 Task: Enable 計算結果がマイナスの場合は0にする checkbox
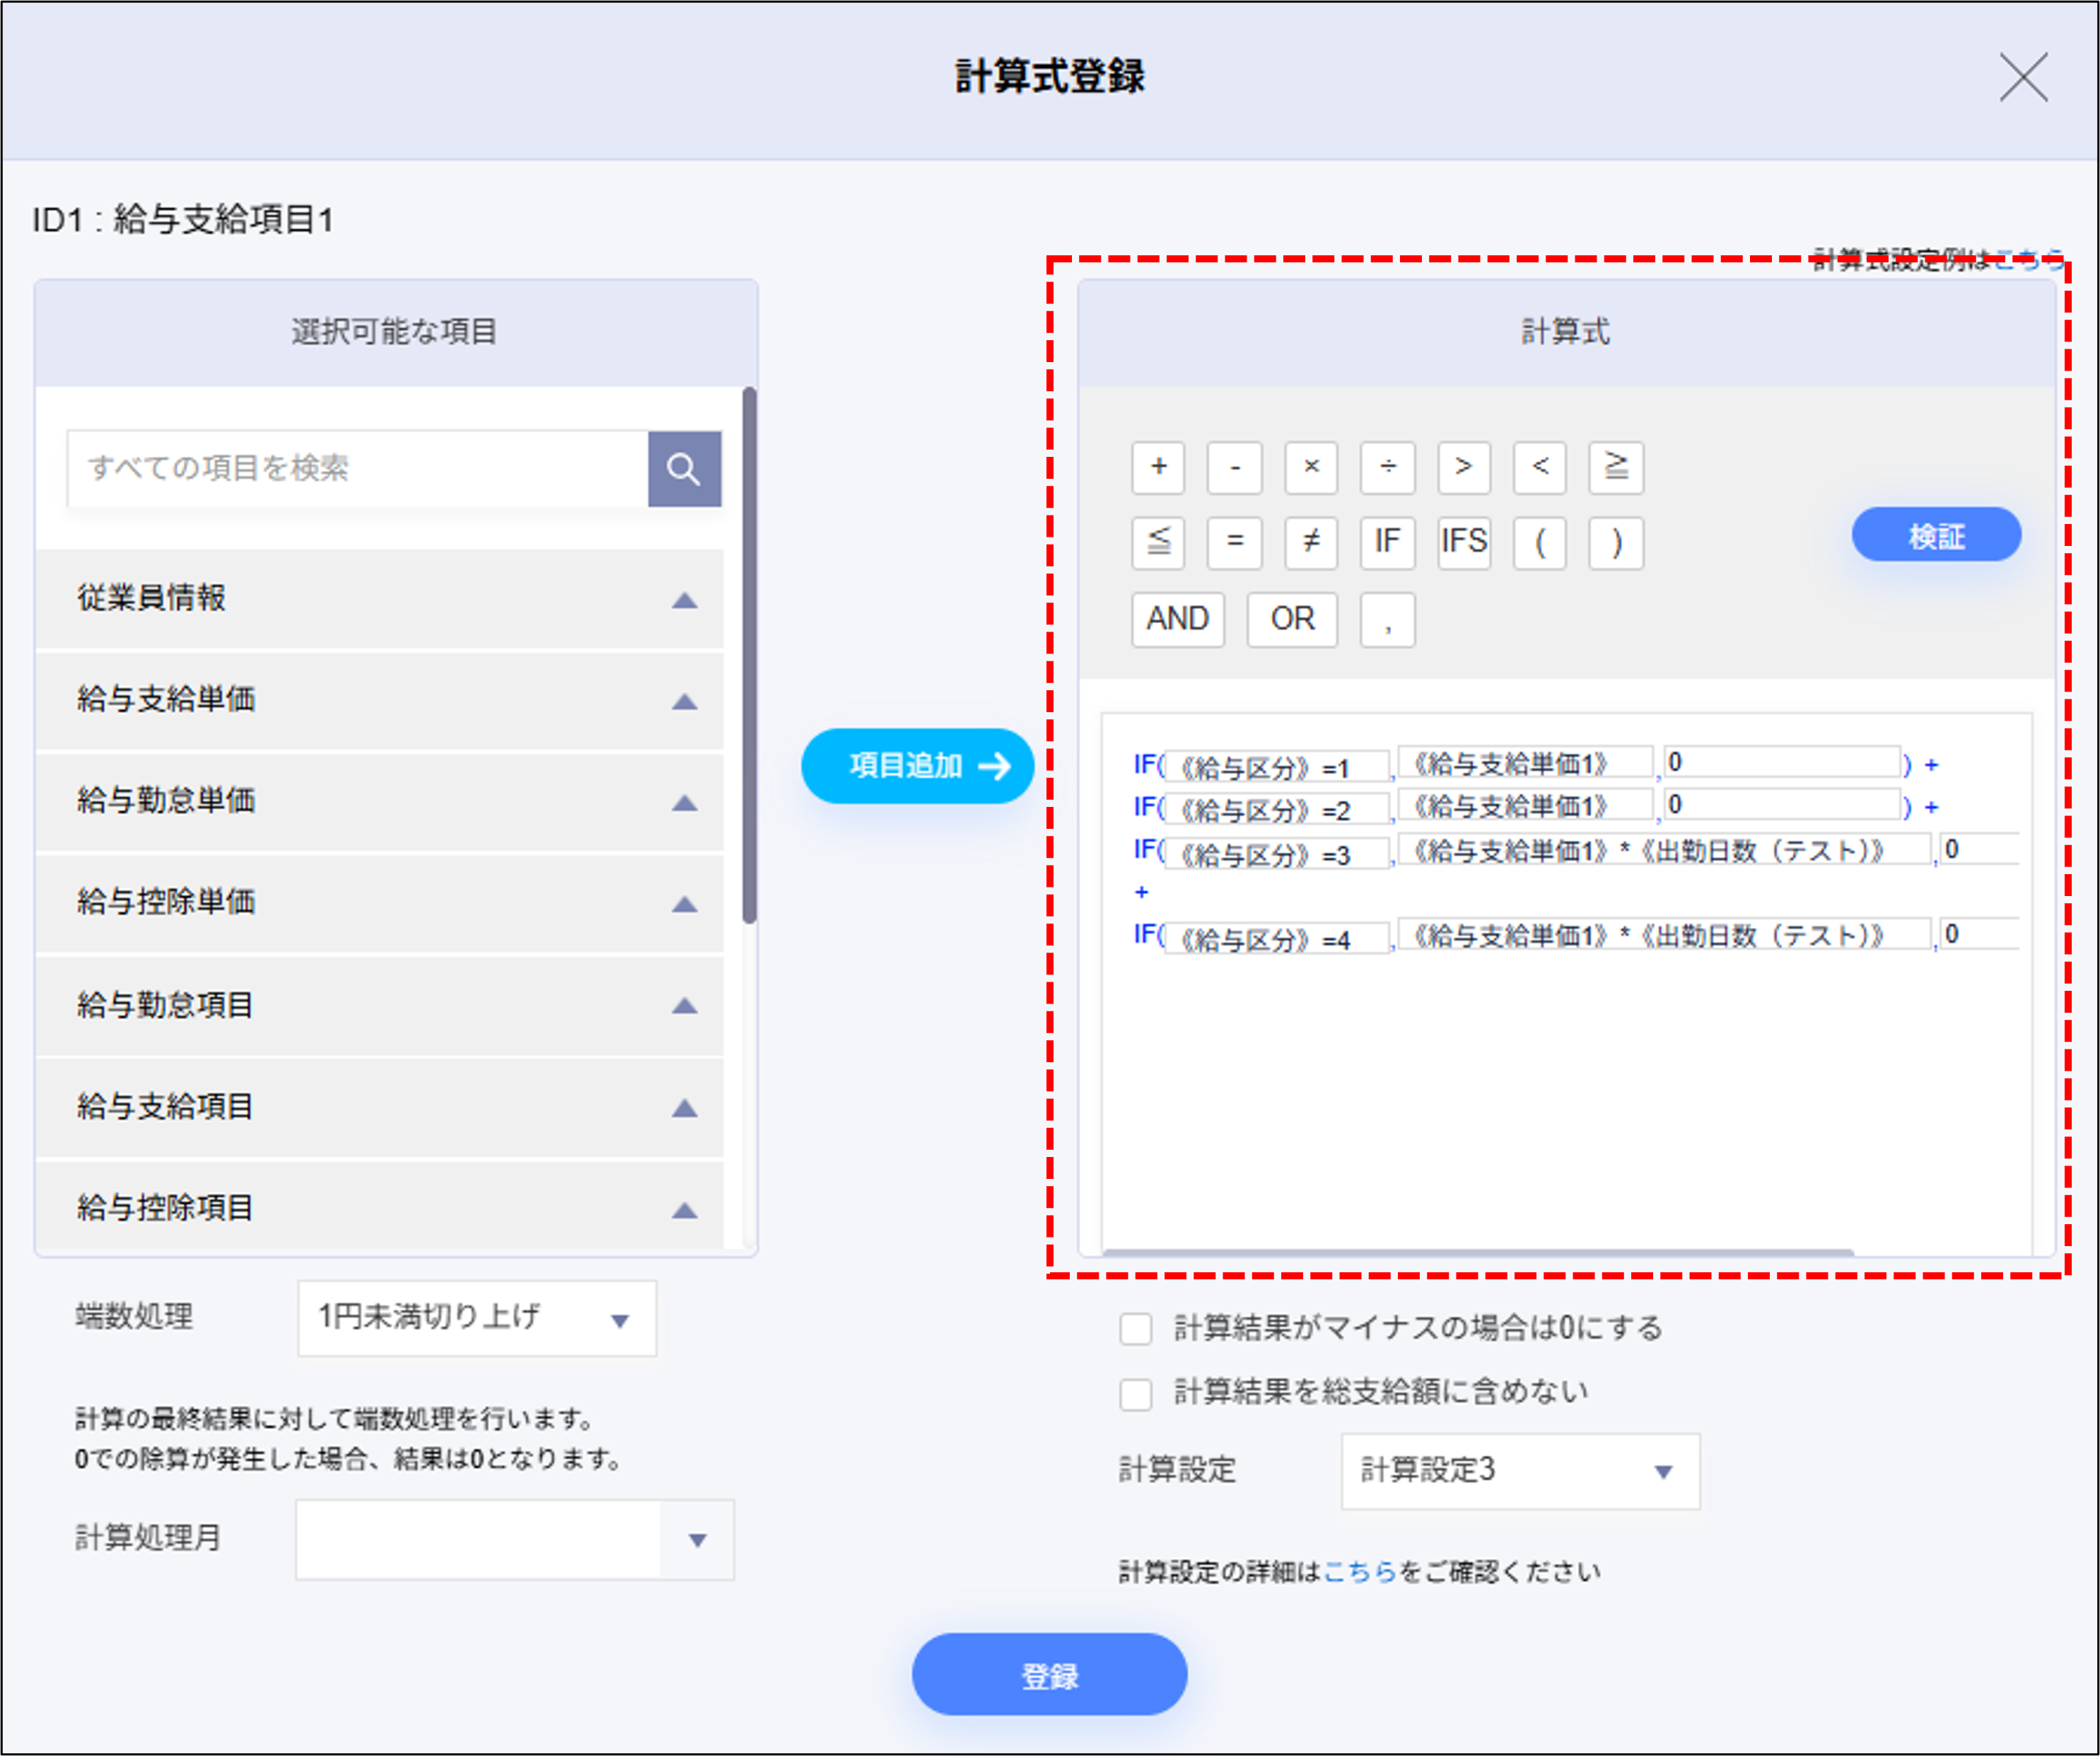pos(1136,1328)
